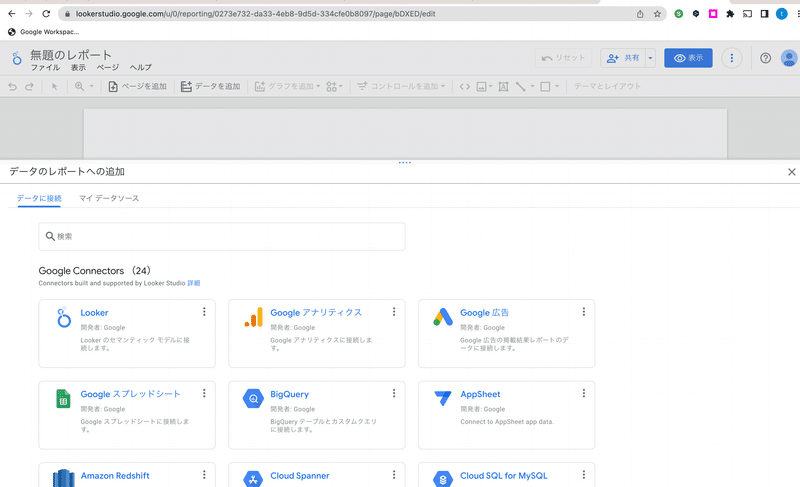Select the Cloud Spanner connector

(317, 475)
